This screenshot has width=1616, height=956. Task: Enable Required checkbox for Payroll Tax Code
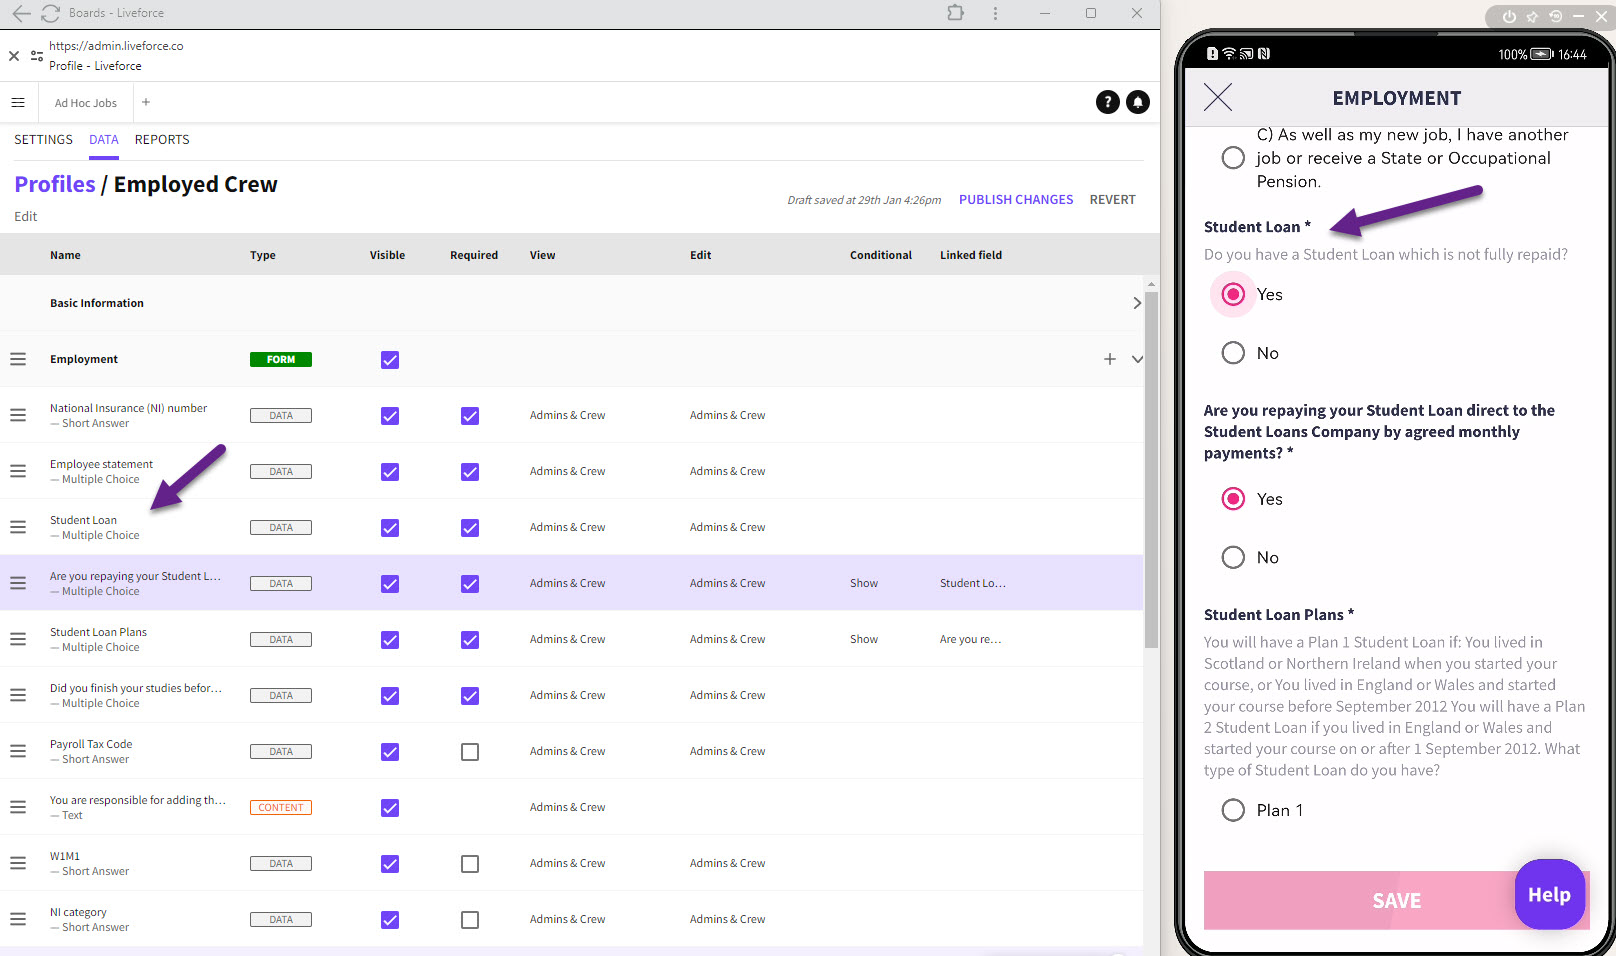[470, 752]
